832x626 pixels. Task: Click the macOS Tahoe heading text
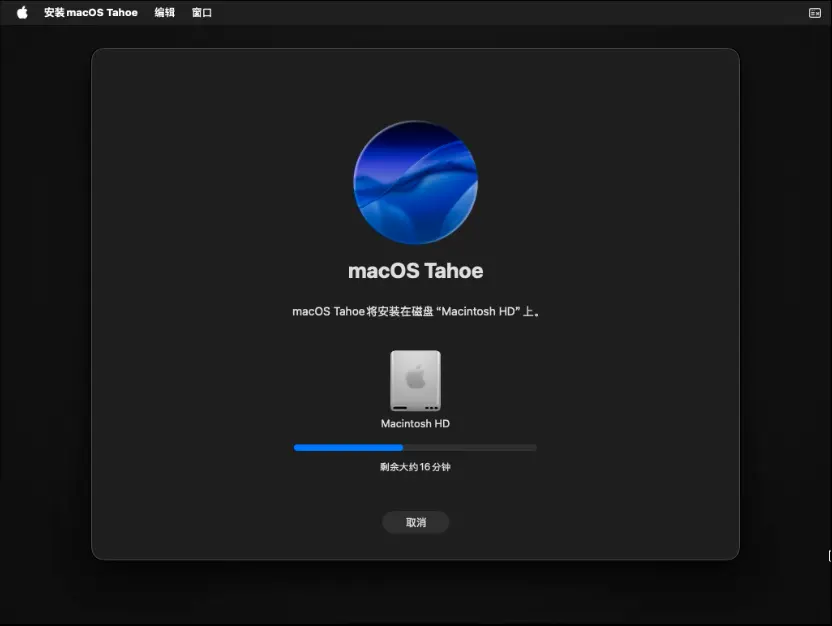(415, 271)
